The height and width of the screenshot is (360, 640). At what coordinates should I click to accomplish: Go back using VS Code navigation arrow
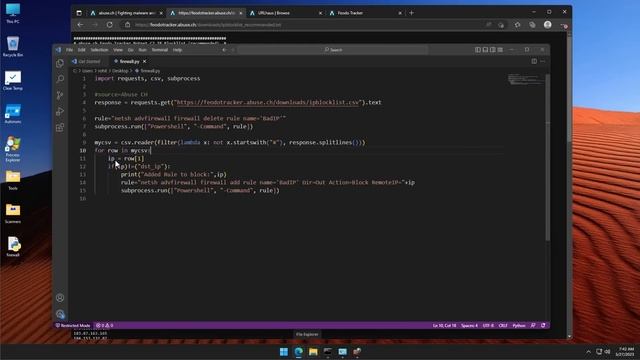(224, 50)
